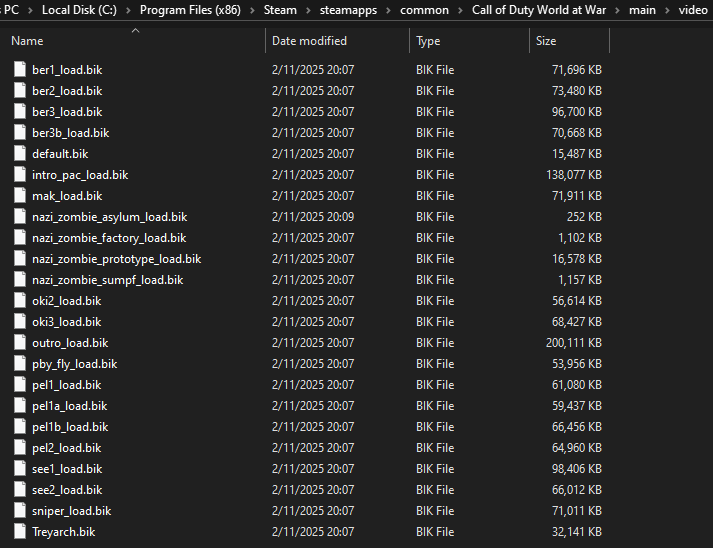The height and width of the screenshot is (548, 713).
Task: Click the 200,111 KB size cell
Action: pos(574,343)
